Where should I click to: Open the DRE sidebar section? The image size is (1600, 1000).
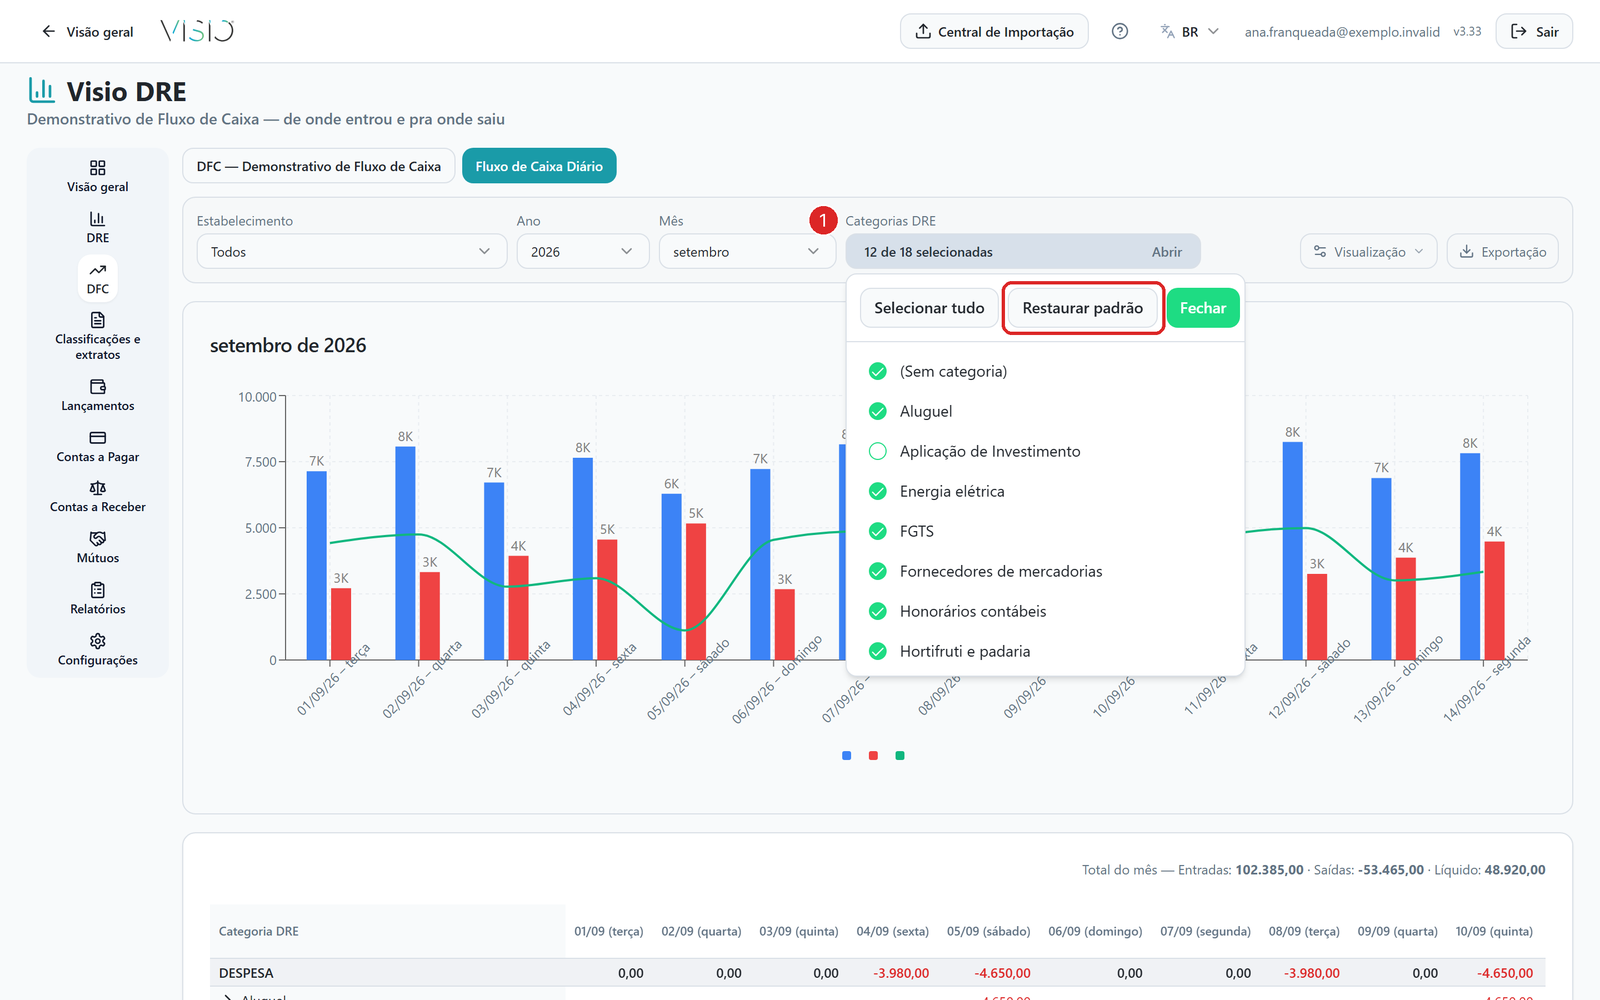[97, 227]
